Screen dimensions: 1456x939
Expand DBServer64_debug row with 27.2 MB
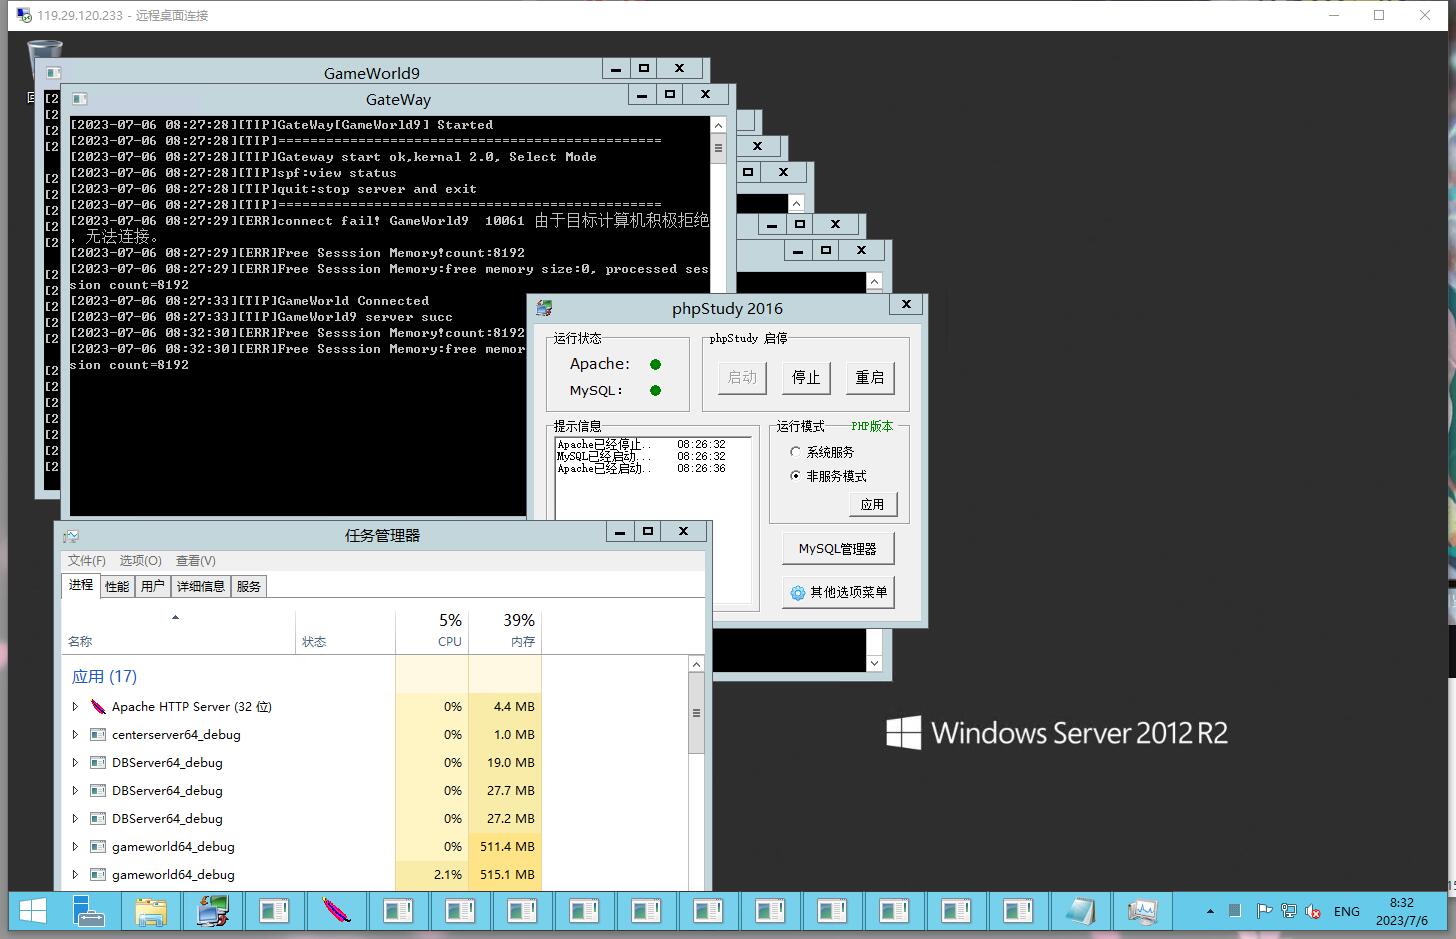coord(75,818)
